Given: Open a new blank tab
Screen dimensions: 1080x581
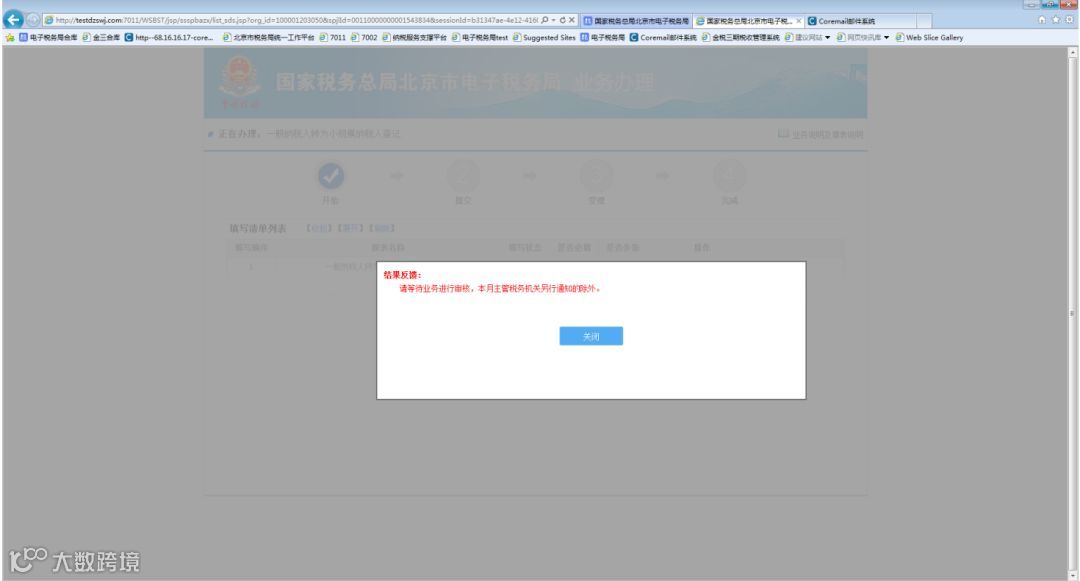Looking at the screenshot, I should (926, 21).
